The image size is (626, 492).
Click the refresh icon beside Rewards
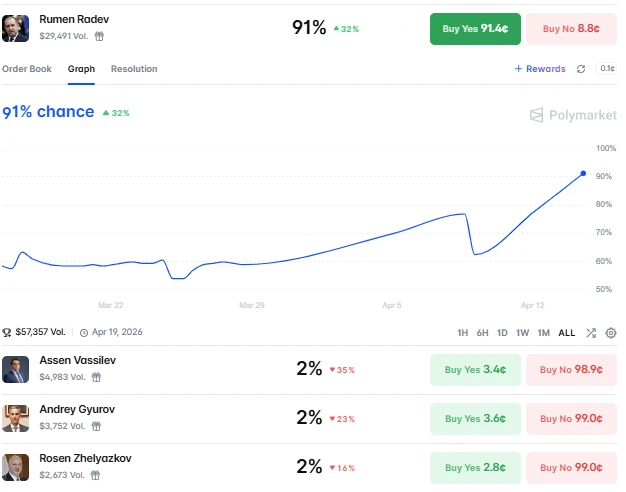pyautogui.click(x=581, y=69)
